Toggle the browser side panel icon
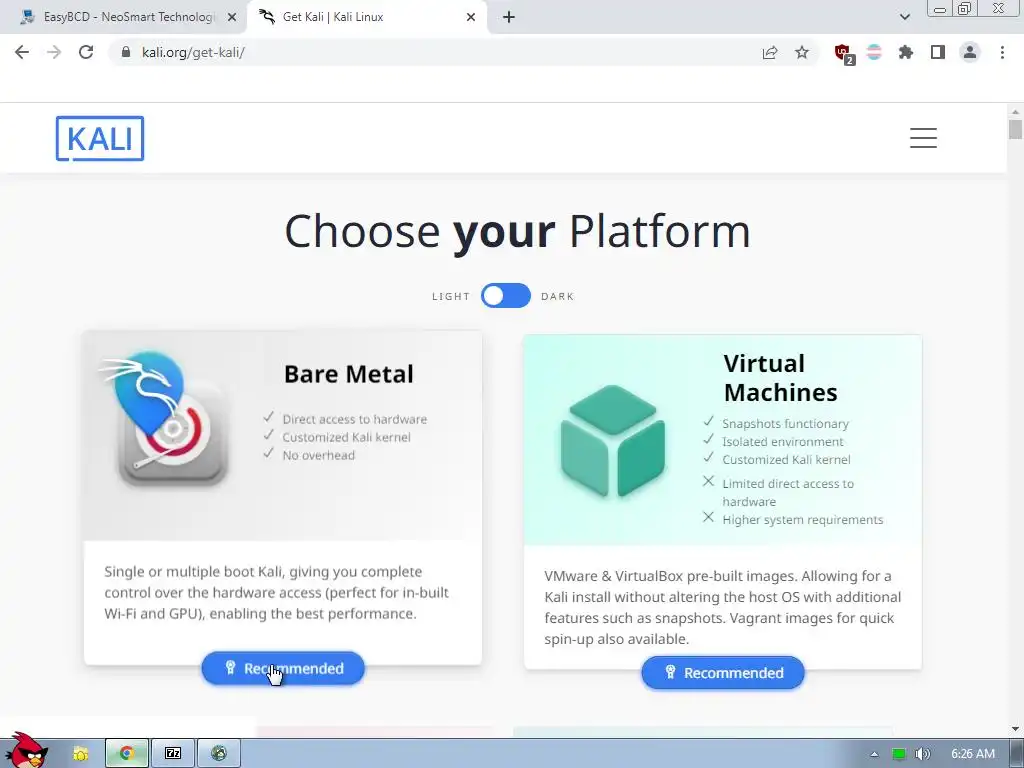The height and width of the screenshot is (768, 1024). pos(938,52)
